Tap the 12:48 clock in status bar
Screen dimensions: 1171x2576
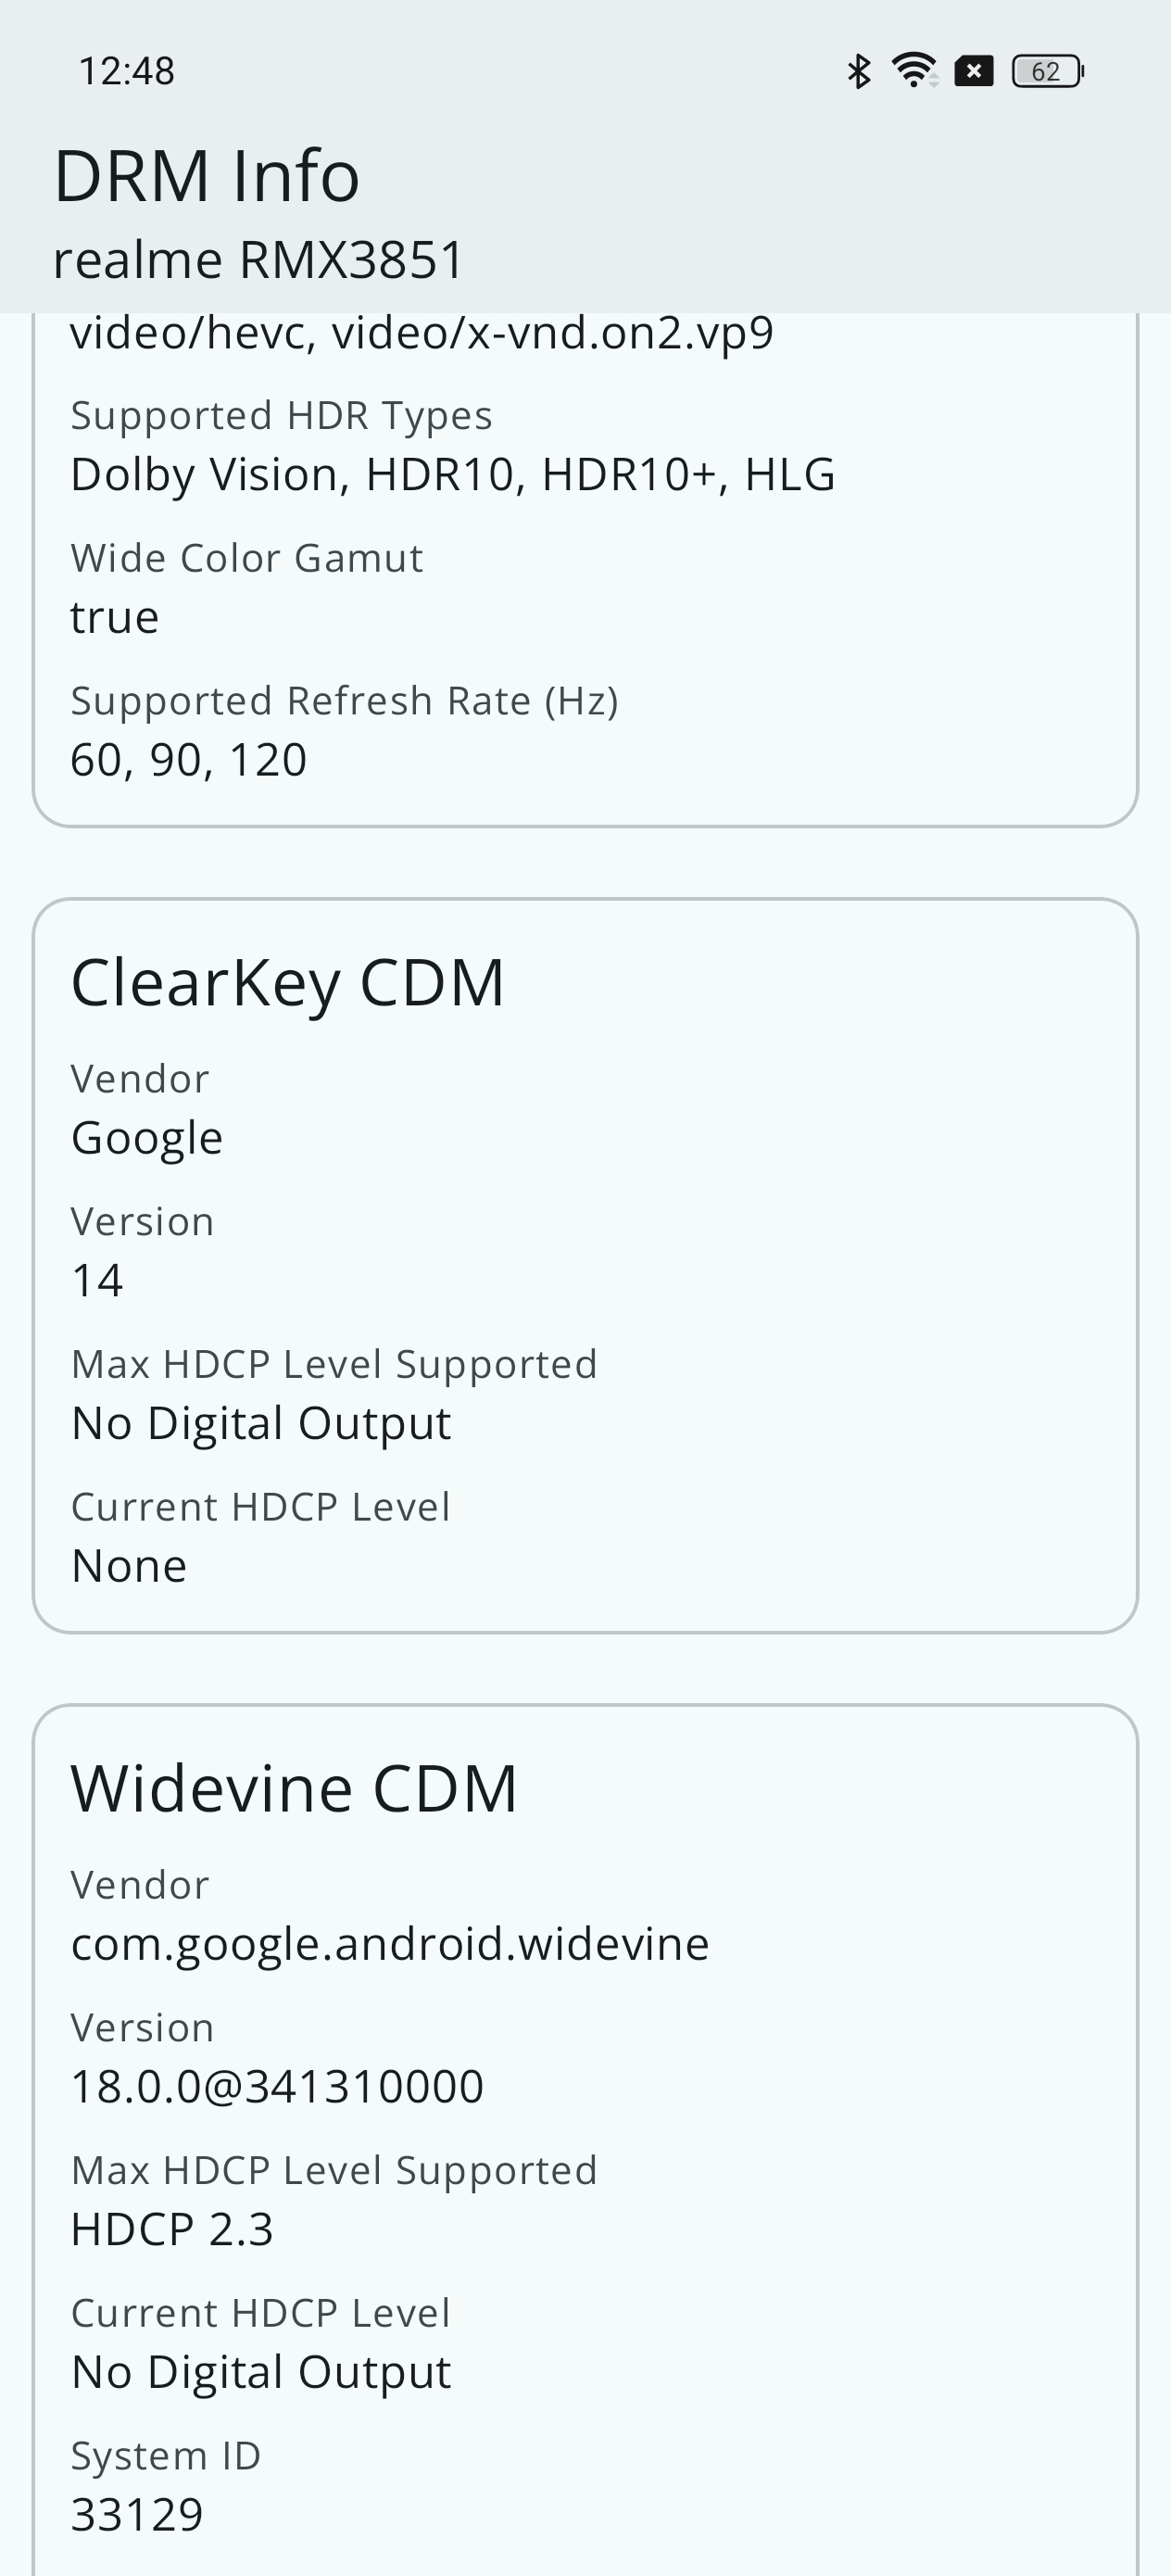pos(126,71)
